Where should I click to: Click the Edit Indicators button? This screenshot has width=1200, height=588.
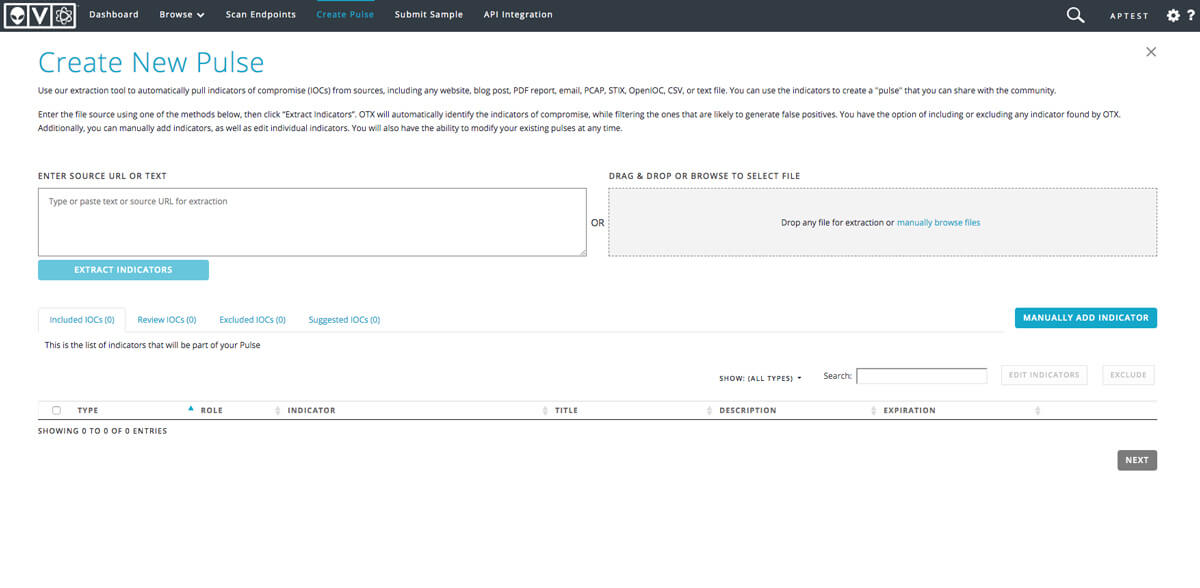point(1044,375)
